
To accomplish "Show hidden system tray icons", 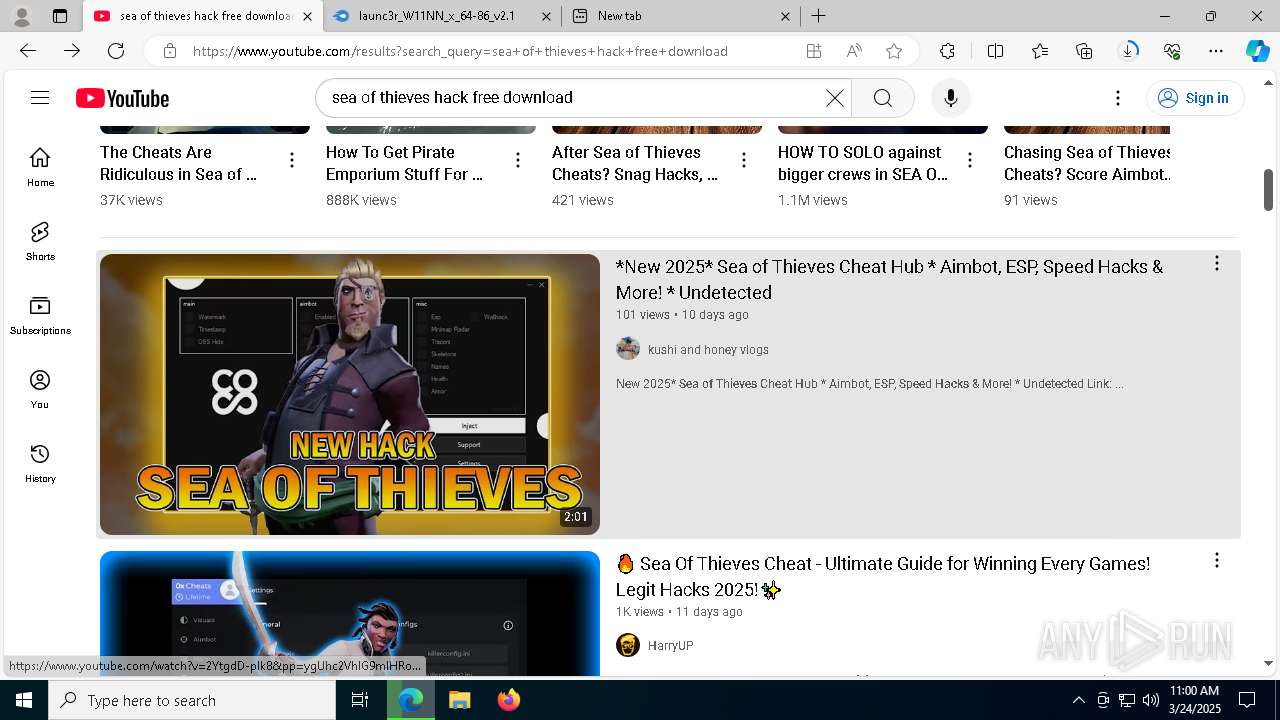I will (x=1078, y=700).
